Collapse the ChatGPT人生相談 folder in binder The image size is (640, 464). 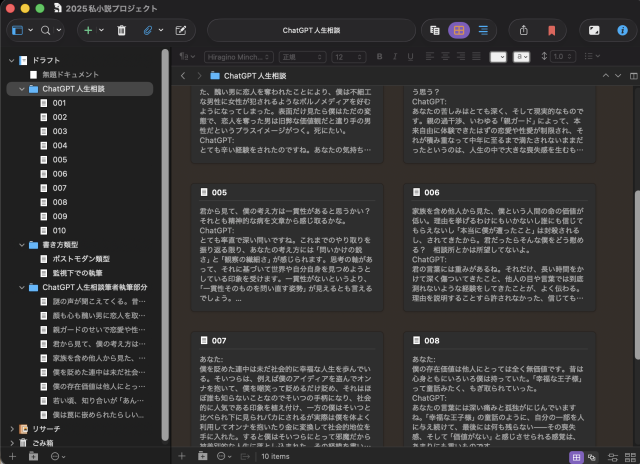pos(22,89)
